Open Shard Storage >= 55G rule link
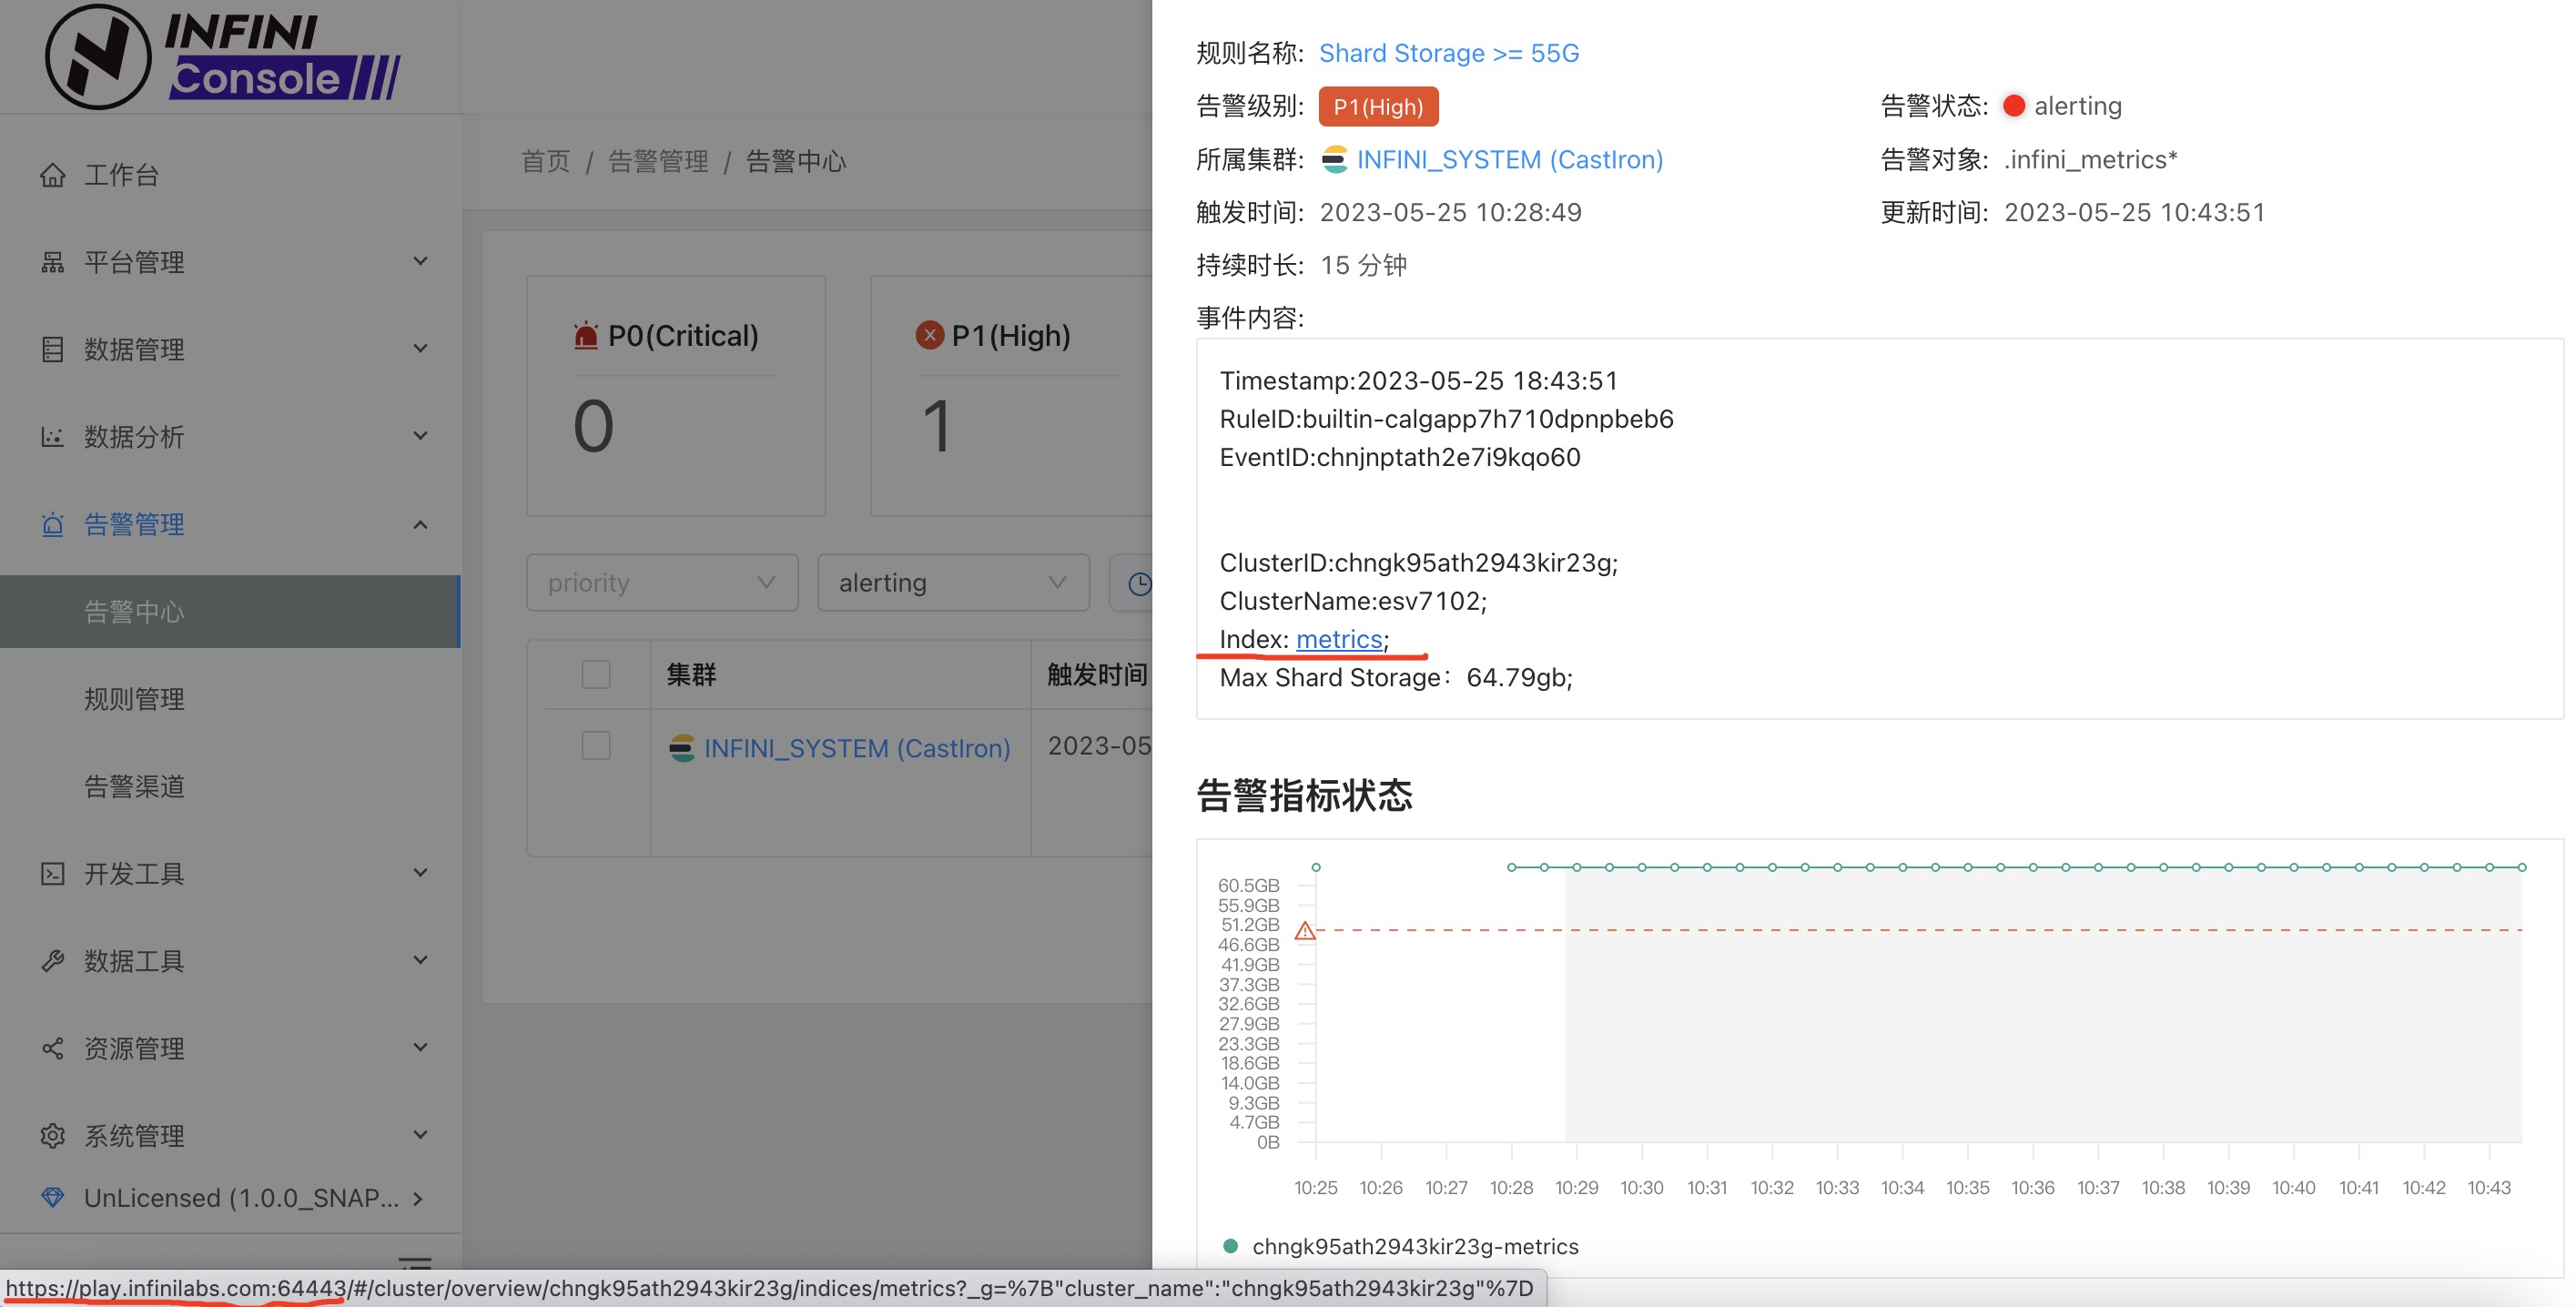Screen dimensions: 2576x1307 (x=1448, y=53)
